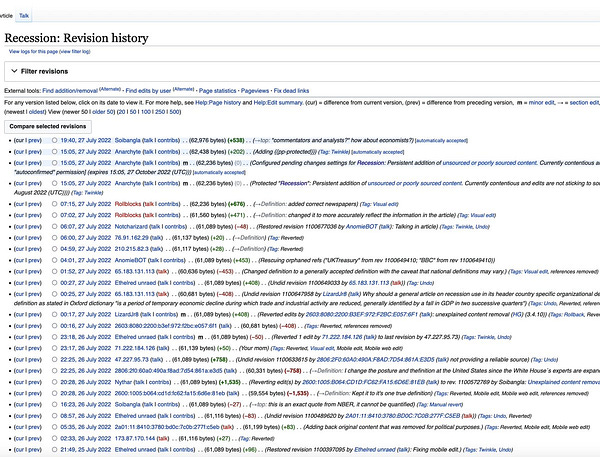Open Nythar user page
Viewport: 600px width, 457px height.
(x=123, y=382)
